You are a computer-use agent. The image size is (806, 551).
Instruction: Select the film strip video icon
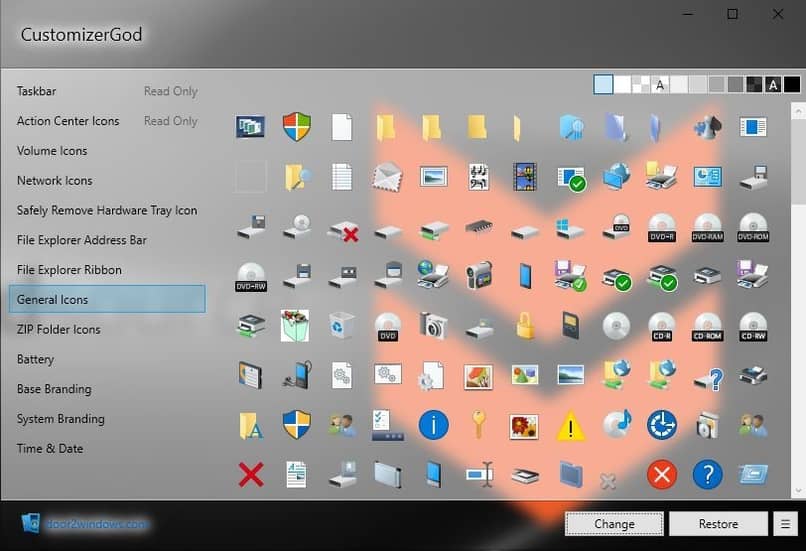coord(525,177)
